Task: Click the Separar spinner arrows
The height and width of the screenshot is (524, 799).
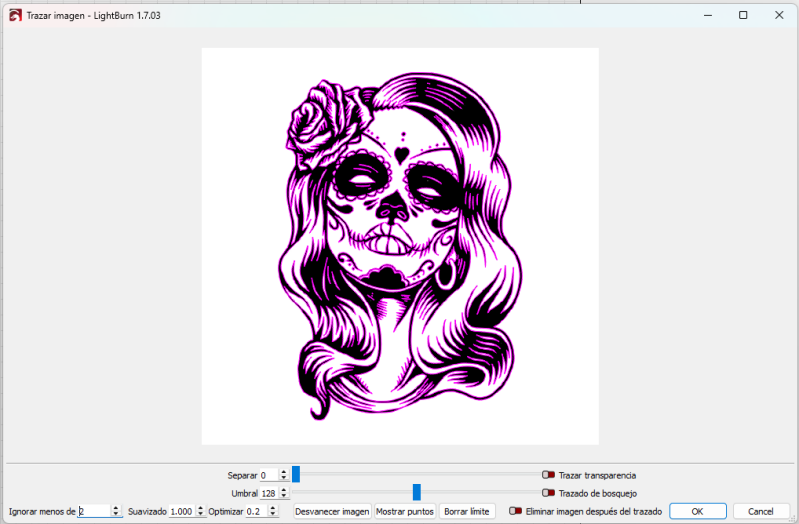Action: (x=284, y=475)
